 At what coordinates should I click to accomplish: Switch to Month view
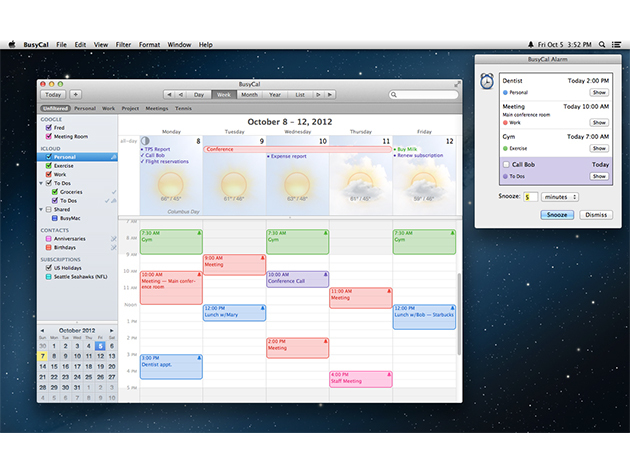(250, 94)
